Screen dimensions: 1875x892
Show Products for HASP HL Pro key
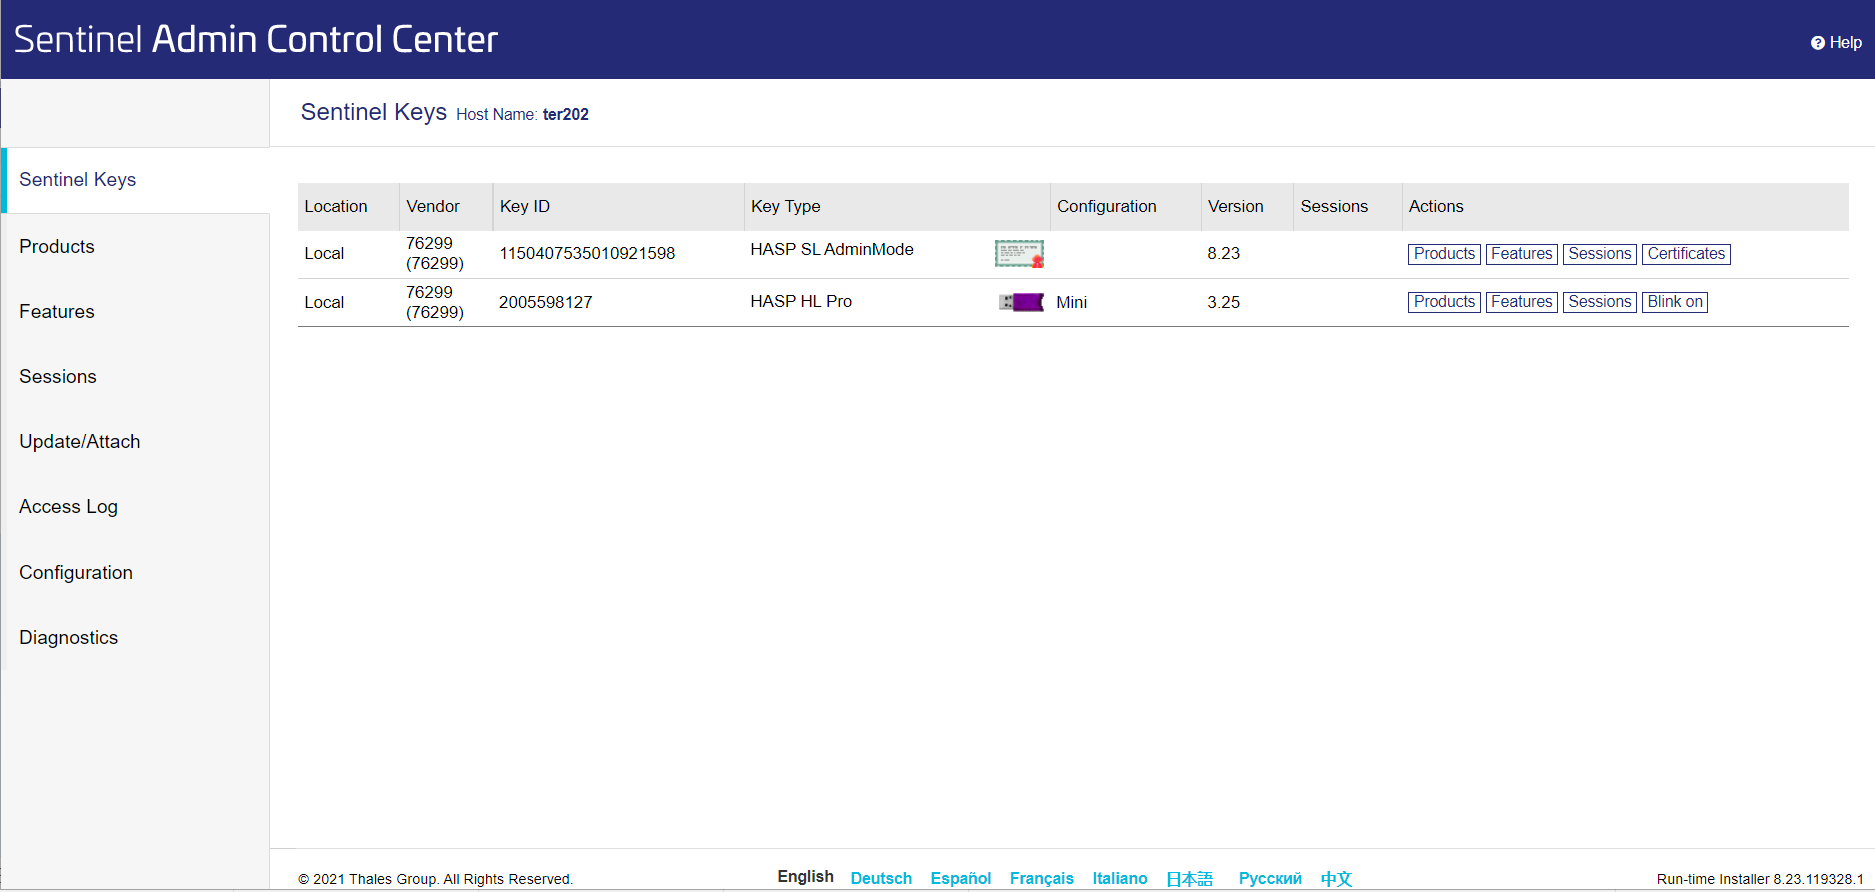pos(1444,302)
